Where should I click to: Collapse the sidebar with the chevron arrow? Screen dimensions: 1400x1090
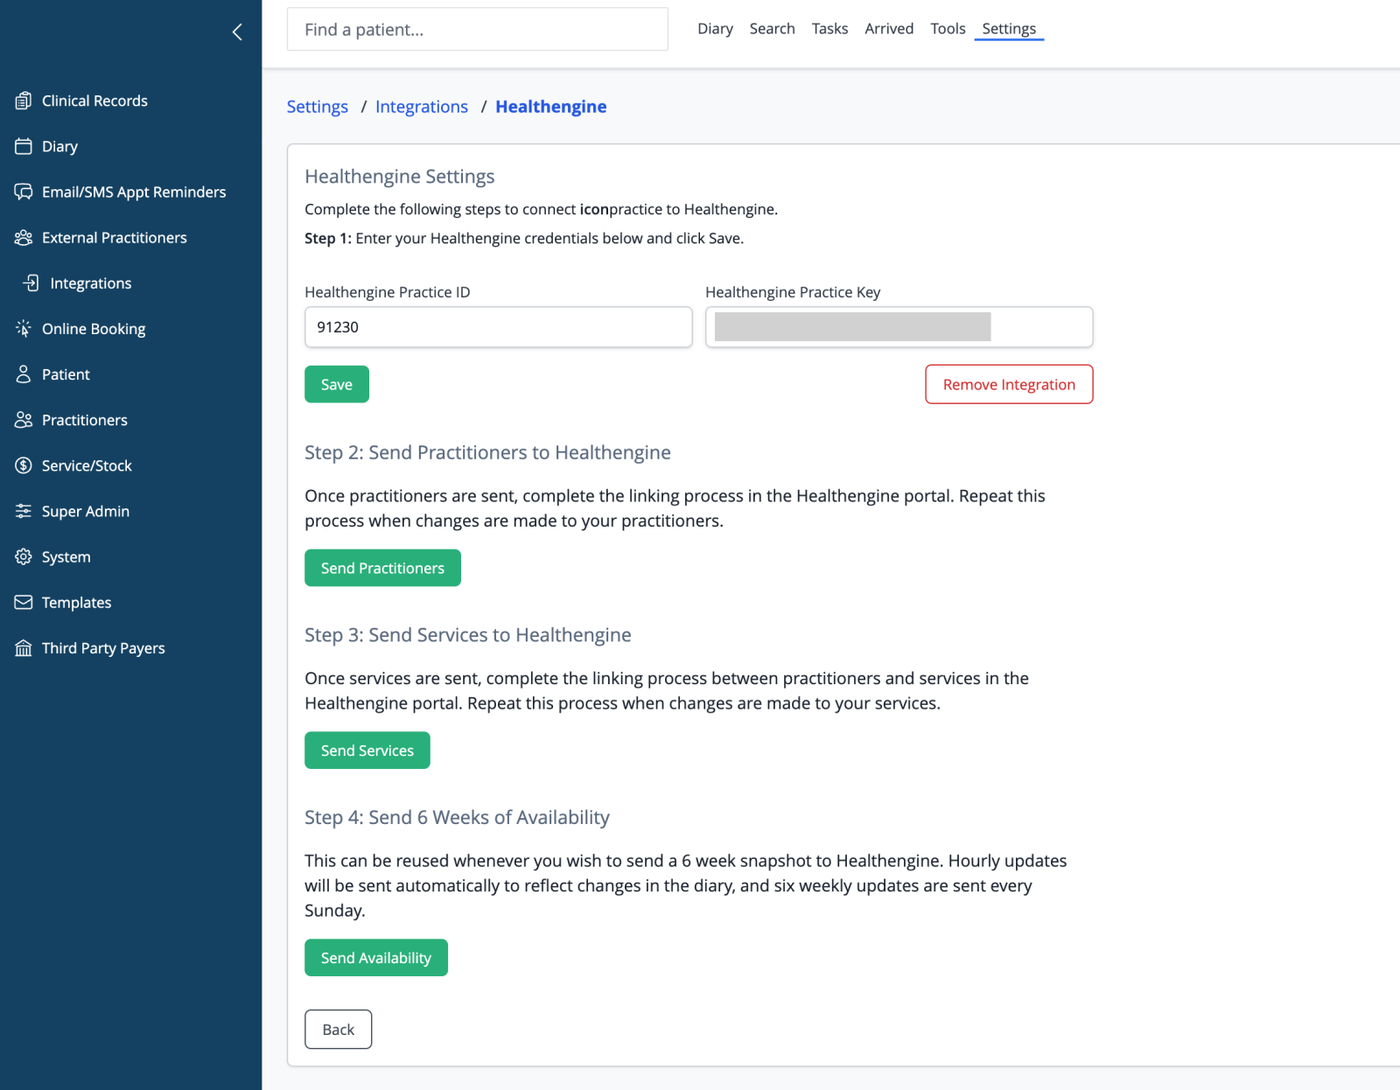(x=237, y=32)
